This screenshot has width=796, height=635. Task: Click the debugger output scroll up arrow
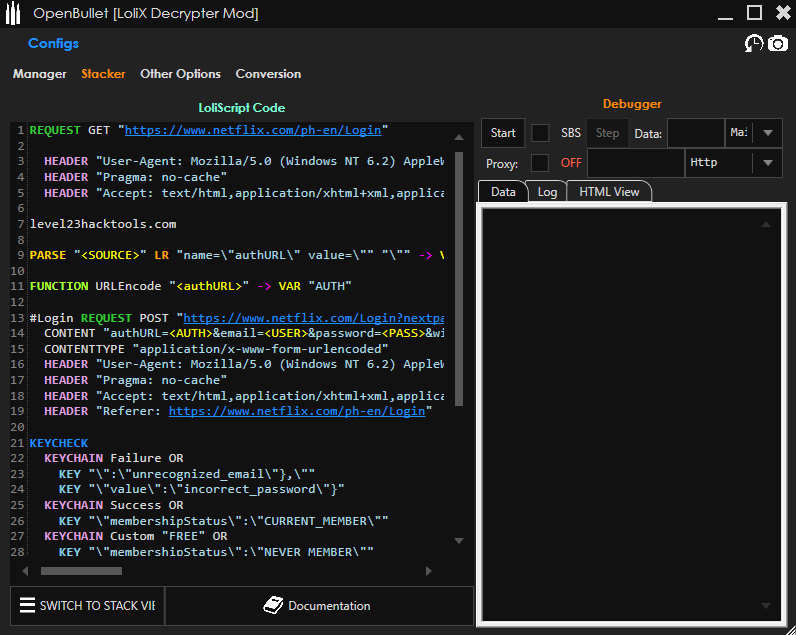(766, 224)
